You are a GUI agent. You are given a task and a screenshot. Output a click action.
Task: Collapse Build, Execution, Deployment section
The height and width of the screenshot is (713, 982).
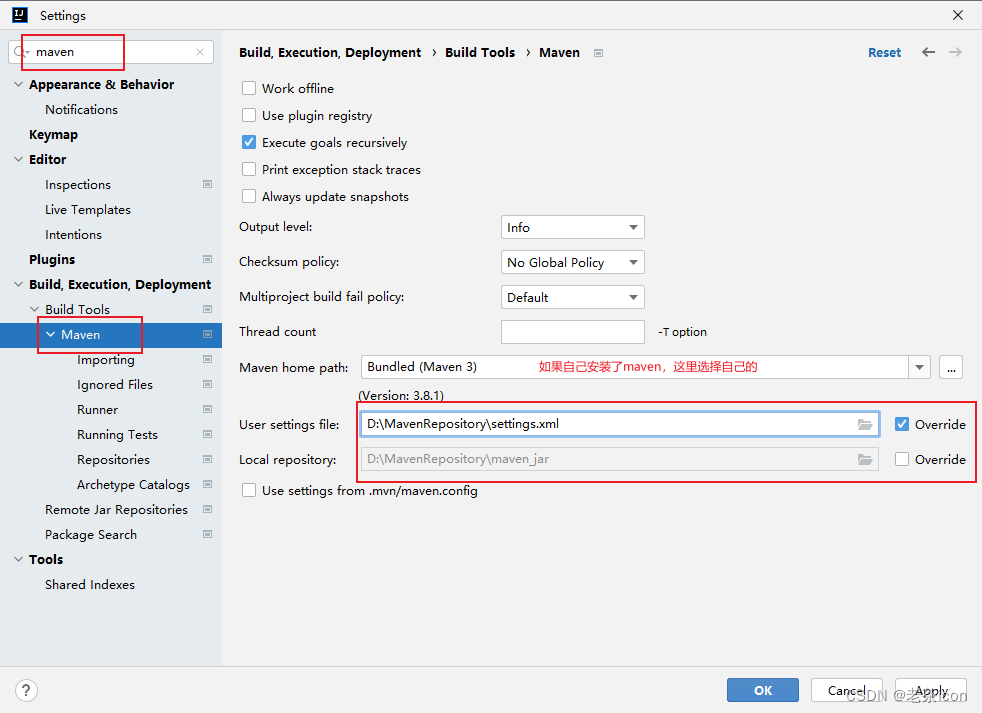point(18,284)
